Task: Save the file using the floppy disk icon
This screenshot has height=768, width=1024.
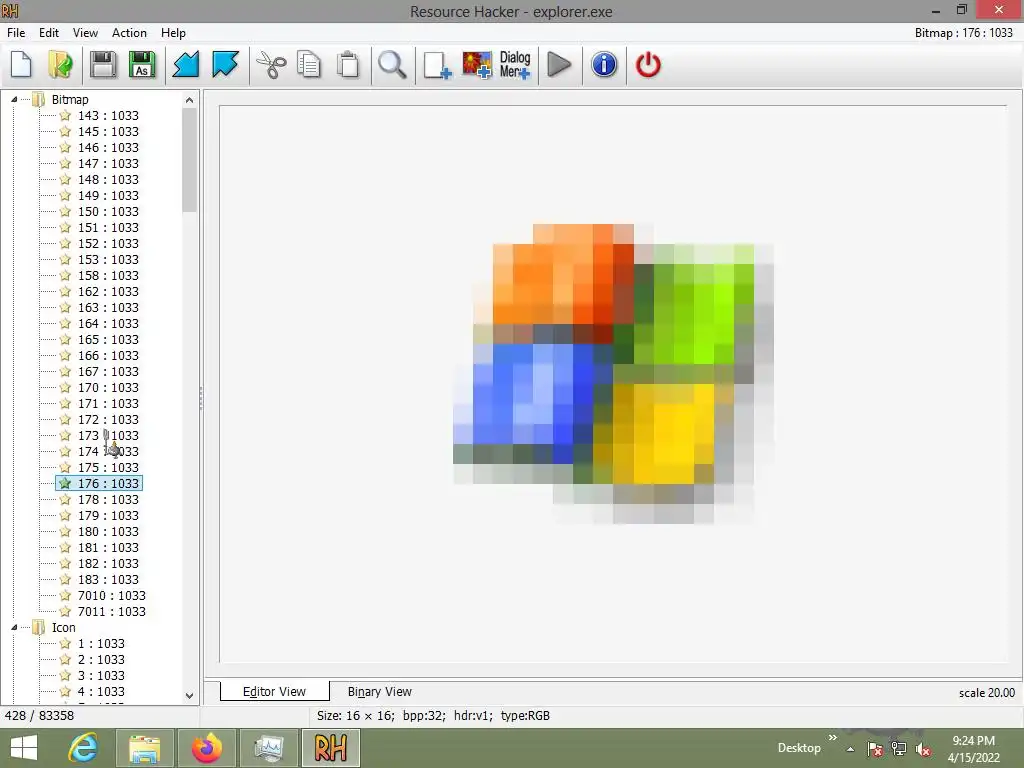Action: [103, 65]
